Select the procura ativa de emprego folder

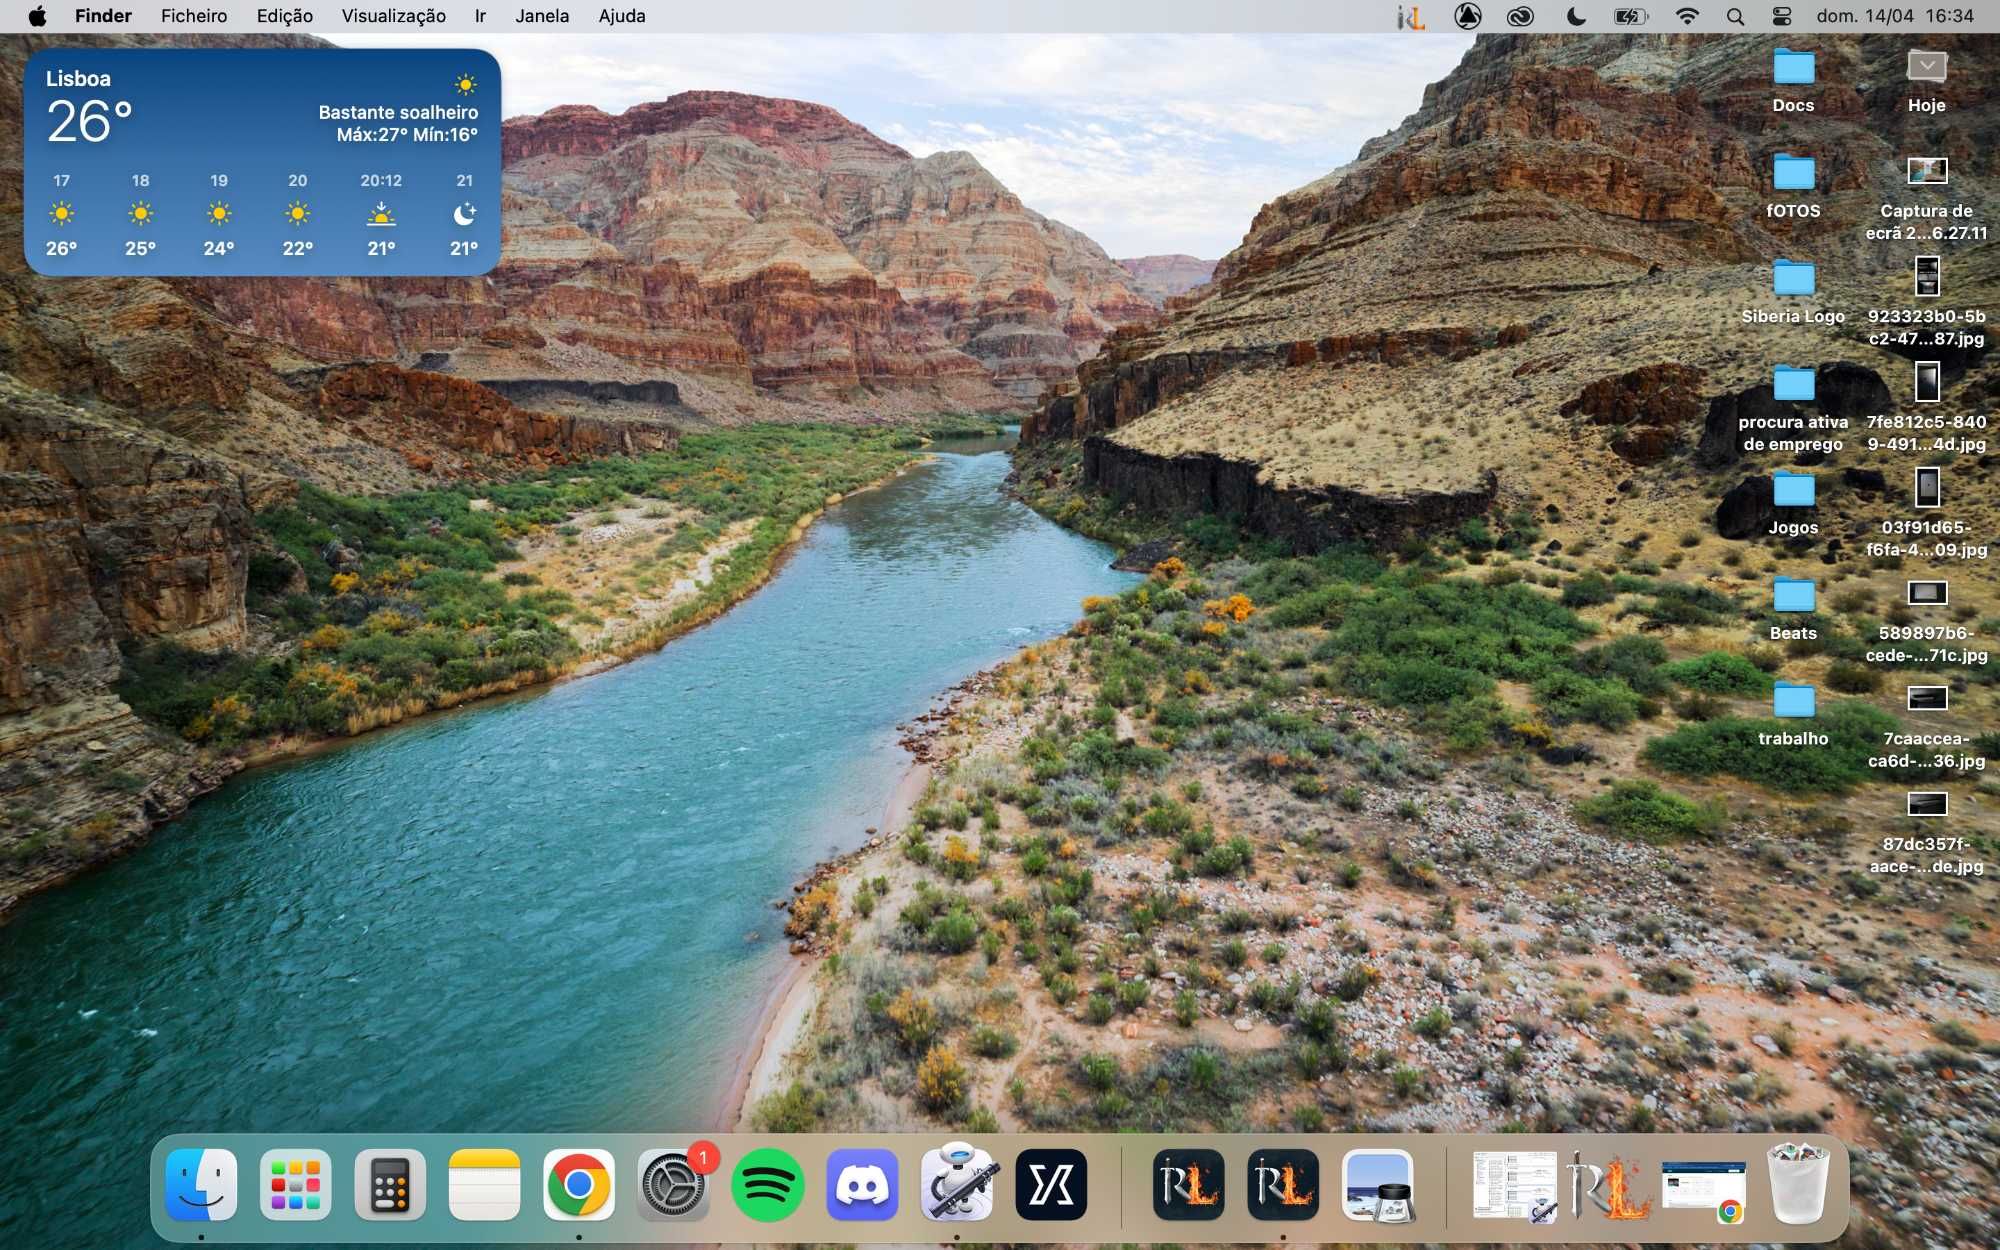(x=1794, y=408)
